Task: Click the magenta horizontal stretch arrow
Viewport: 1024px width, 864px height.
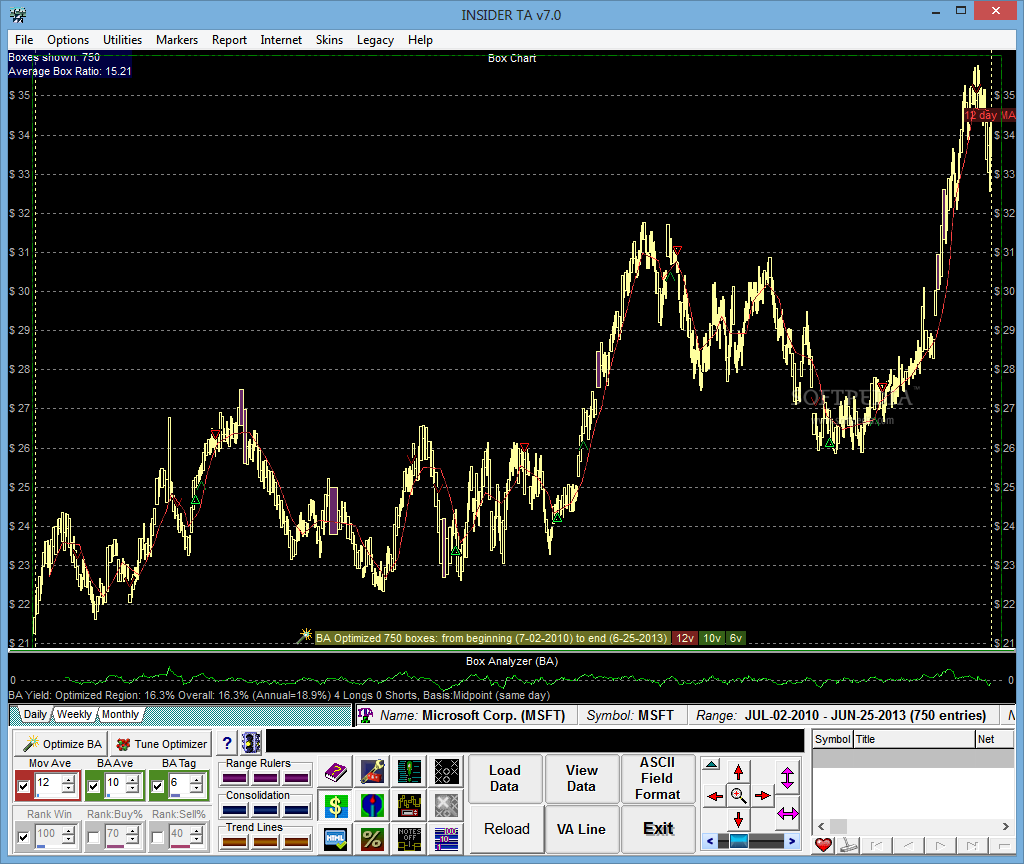Action: (x=788, y=814)
